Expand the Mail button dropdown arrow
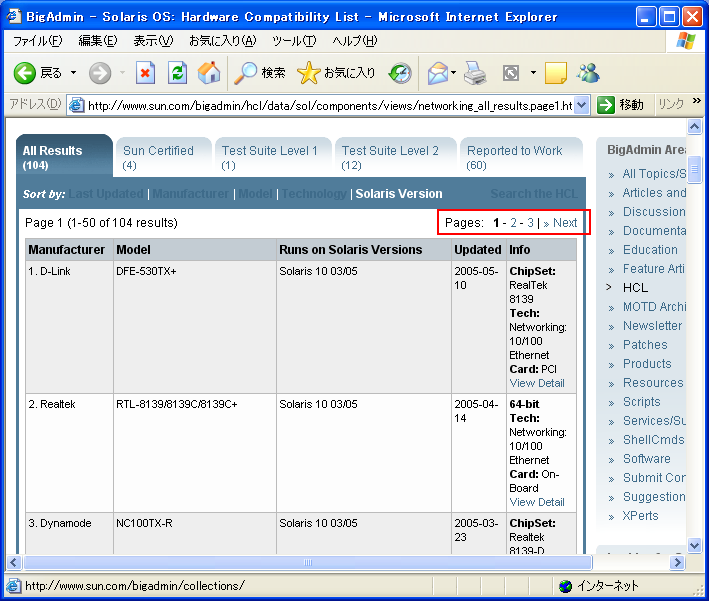 click(454, 73)
